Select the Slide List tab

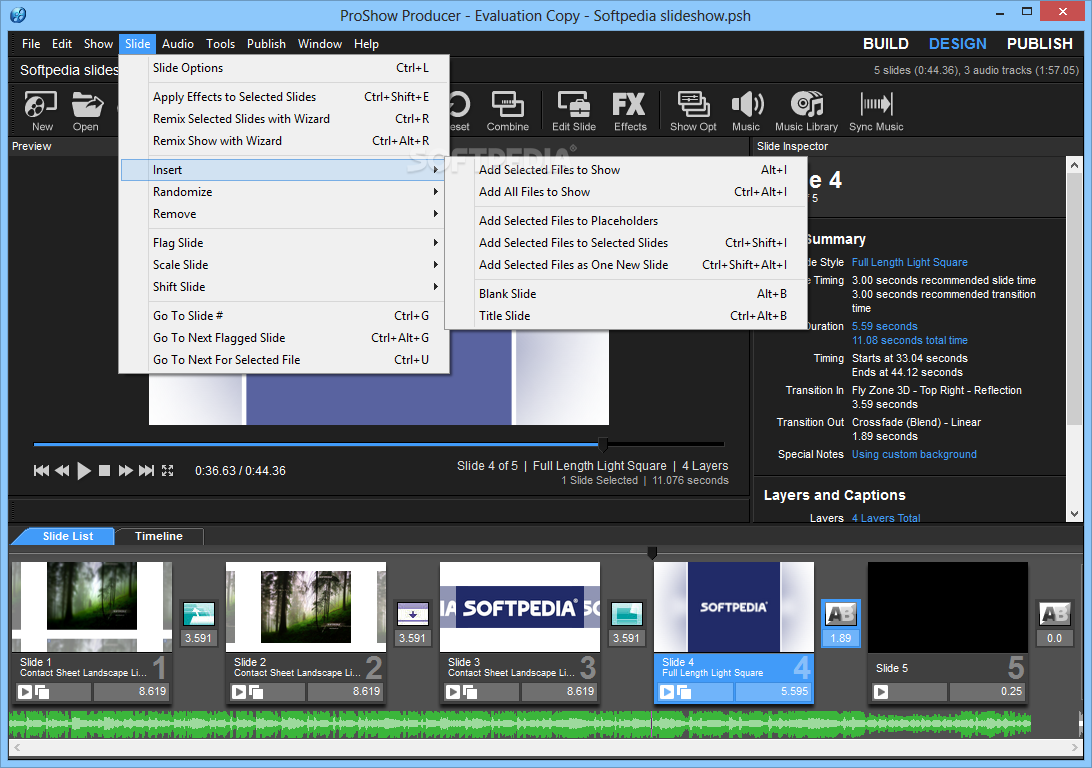point(68,536)
